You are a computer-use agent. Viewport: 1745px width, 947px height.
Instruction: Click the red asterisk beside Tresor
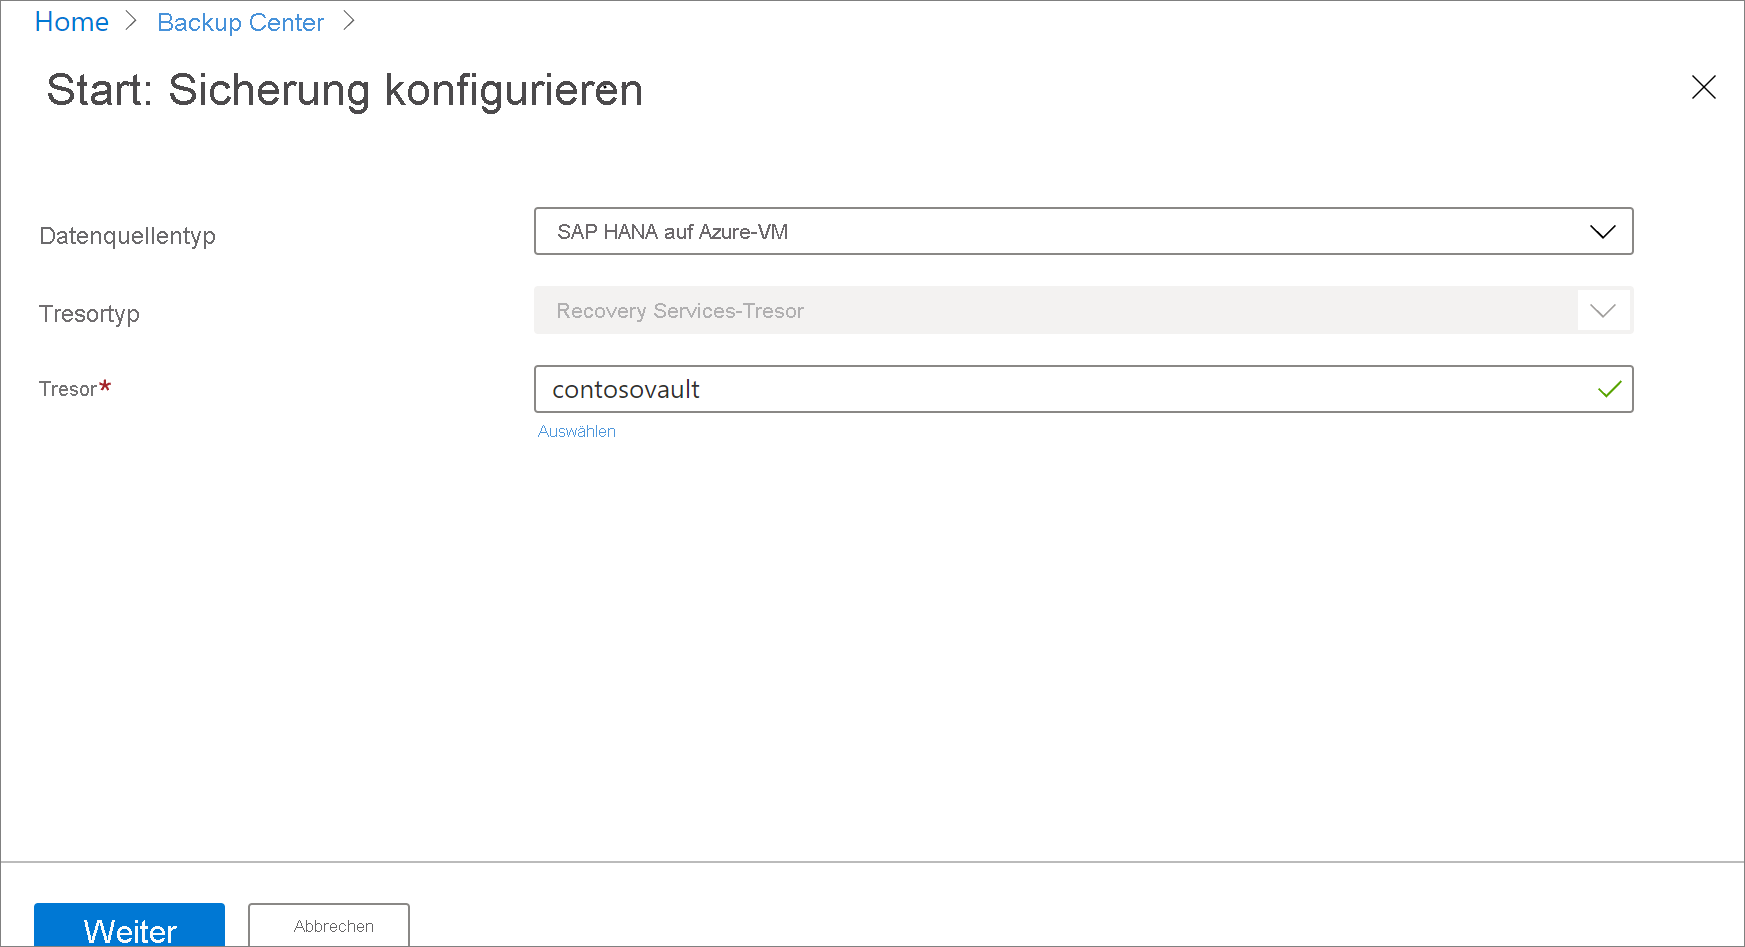click(105, 383)
